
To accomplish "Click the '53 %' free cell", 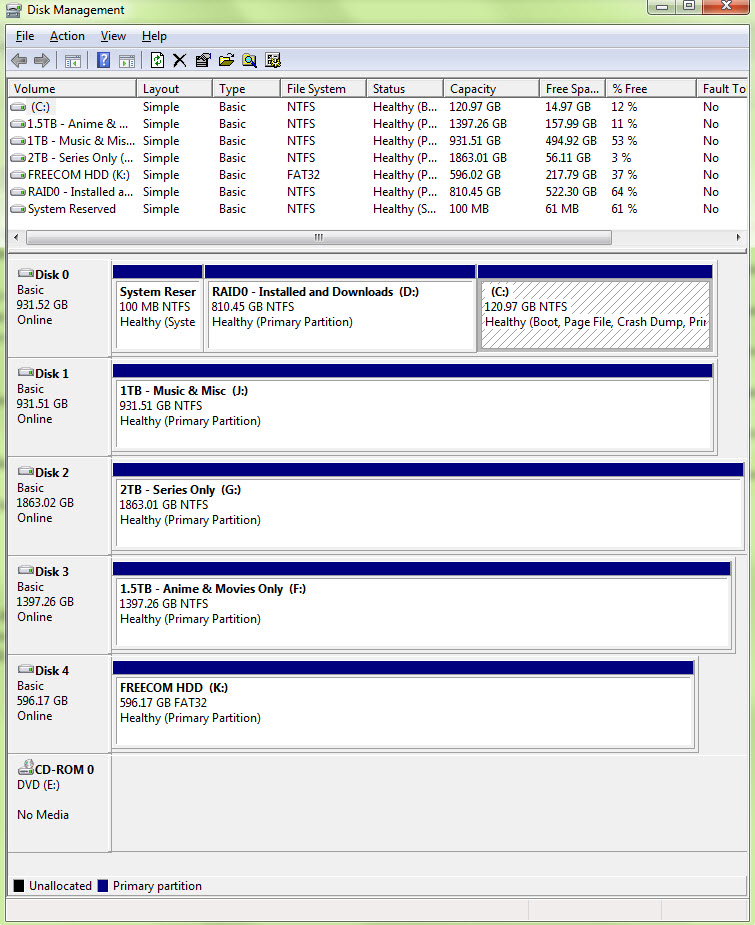I will 624,141.
